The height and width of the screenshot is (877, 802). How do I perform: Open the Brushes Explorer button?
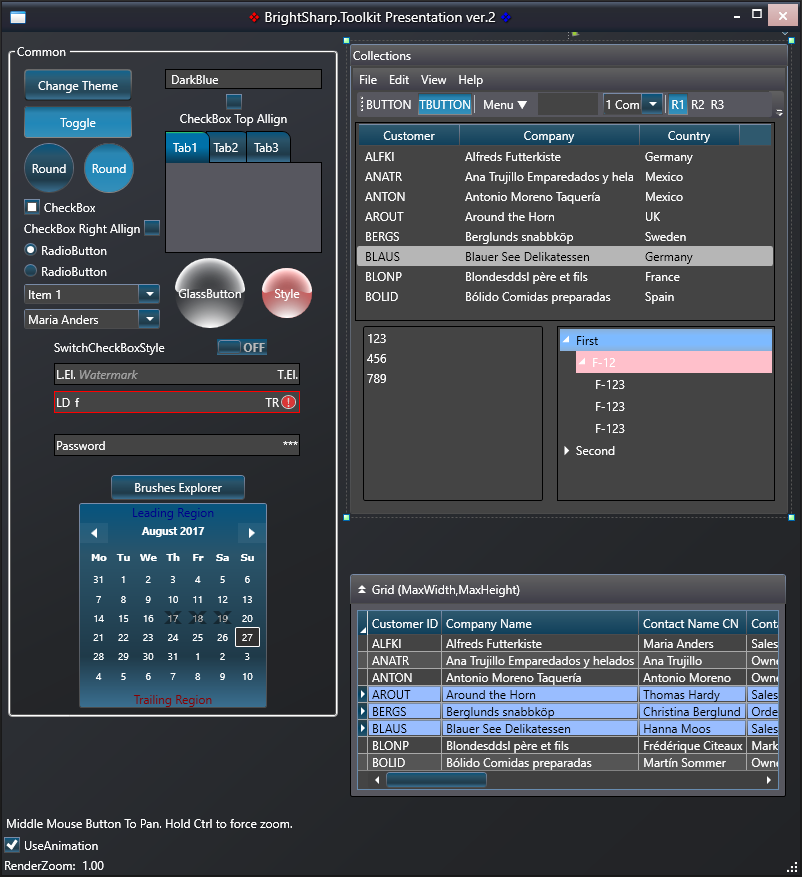tap(177, 488)
